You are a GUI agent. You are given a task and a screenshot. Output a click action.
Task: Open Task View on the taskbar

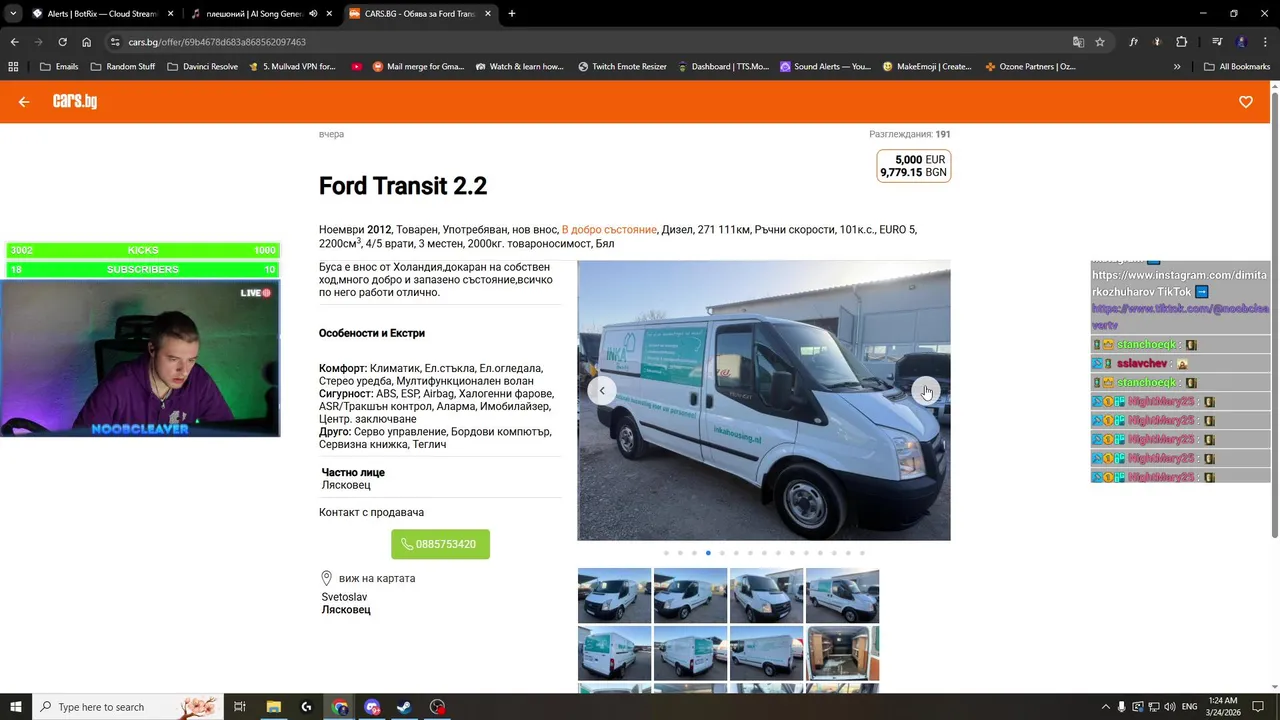(240, 707)
